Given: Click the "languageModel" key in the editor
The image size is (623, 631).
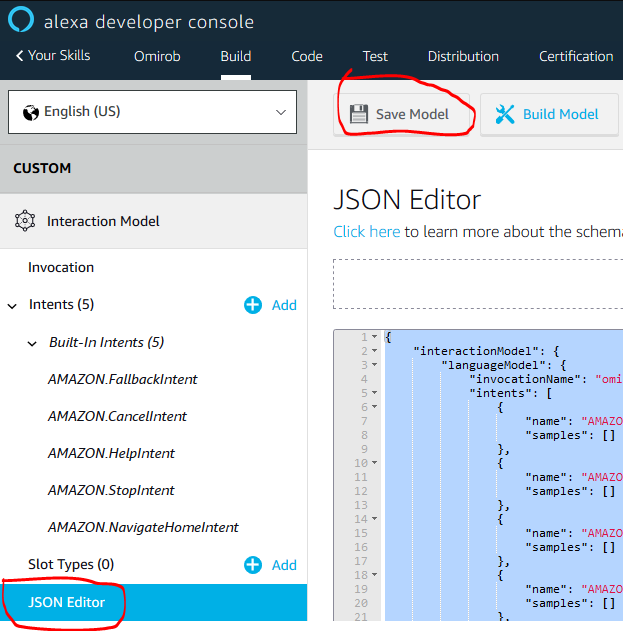Looking at the screenshot, I should pyautogui.click(x=497, y=365).
